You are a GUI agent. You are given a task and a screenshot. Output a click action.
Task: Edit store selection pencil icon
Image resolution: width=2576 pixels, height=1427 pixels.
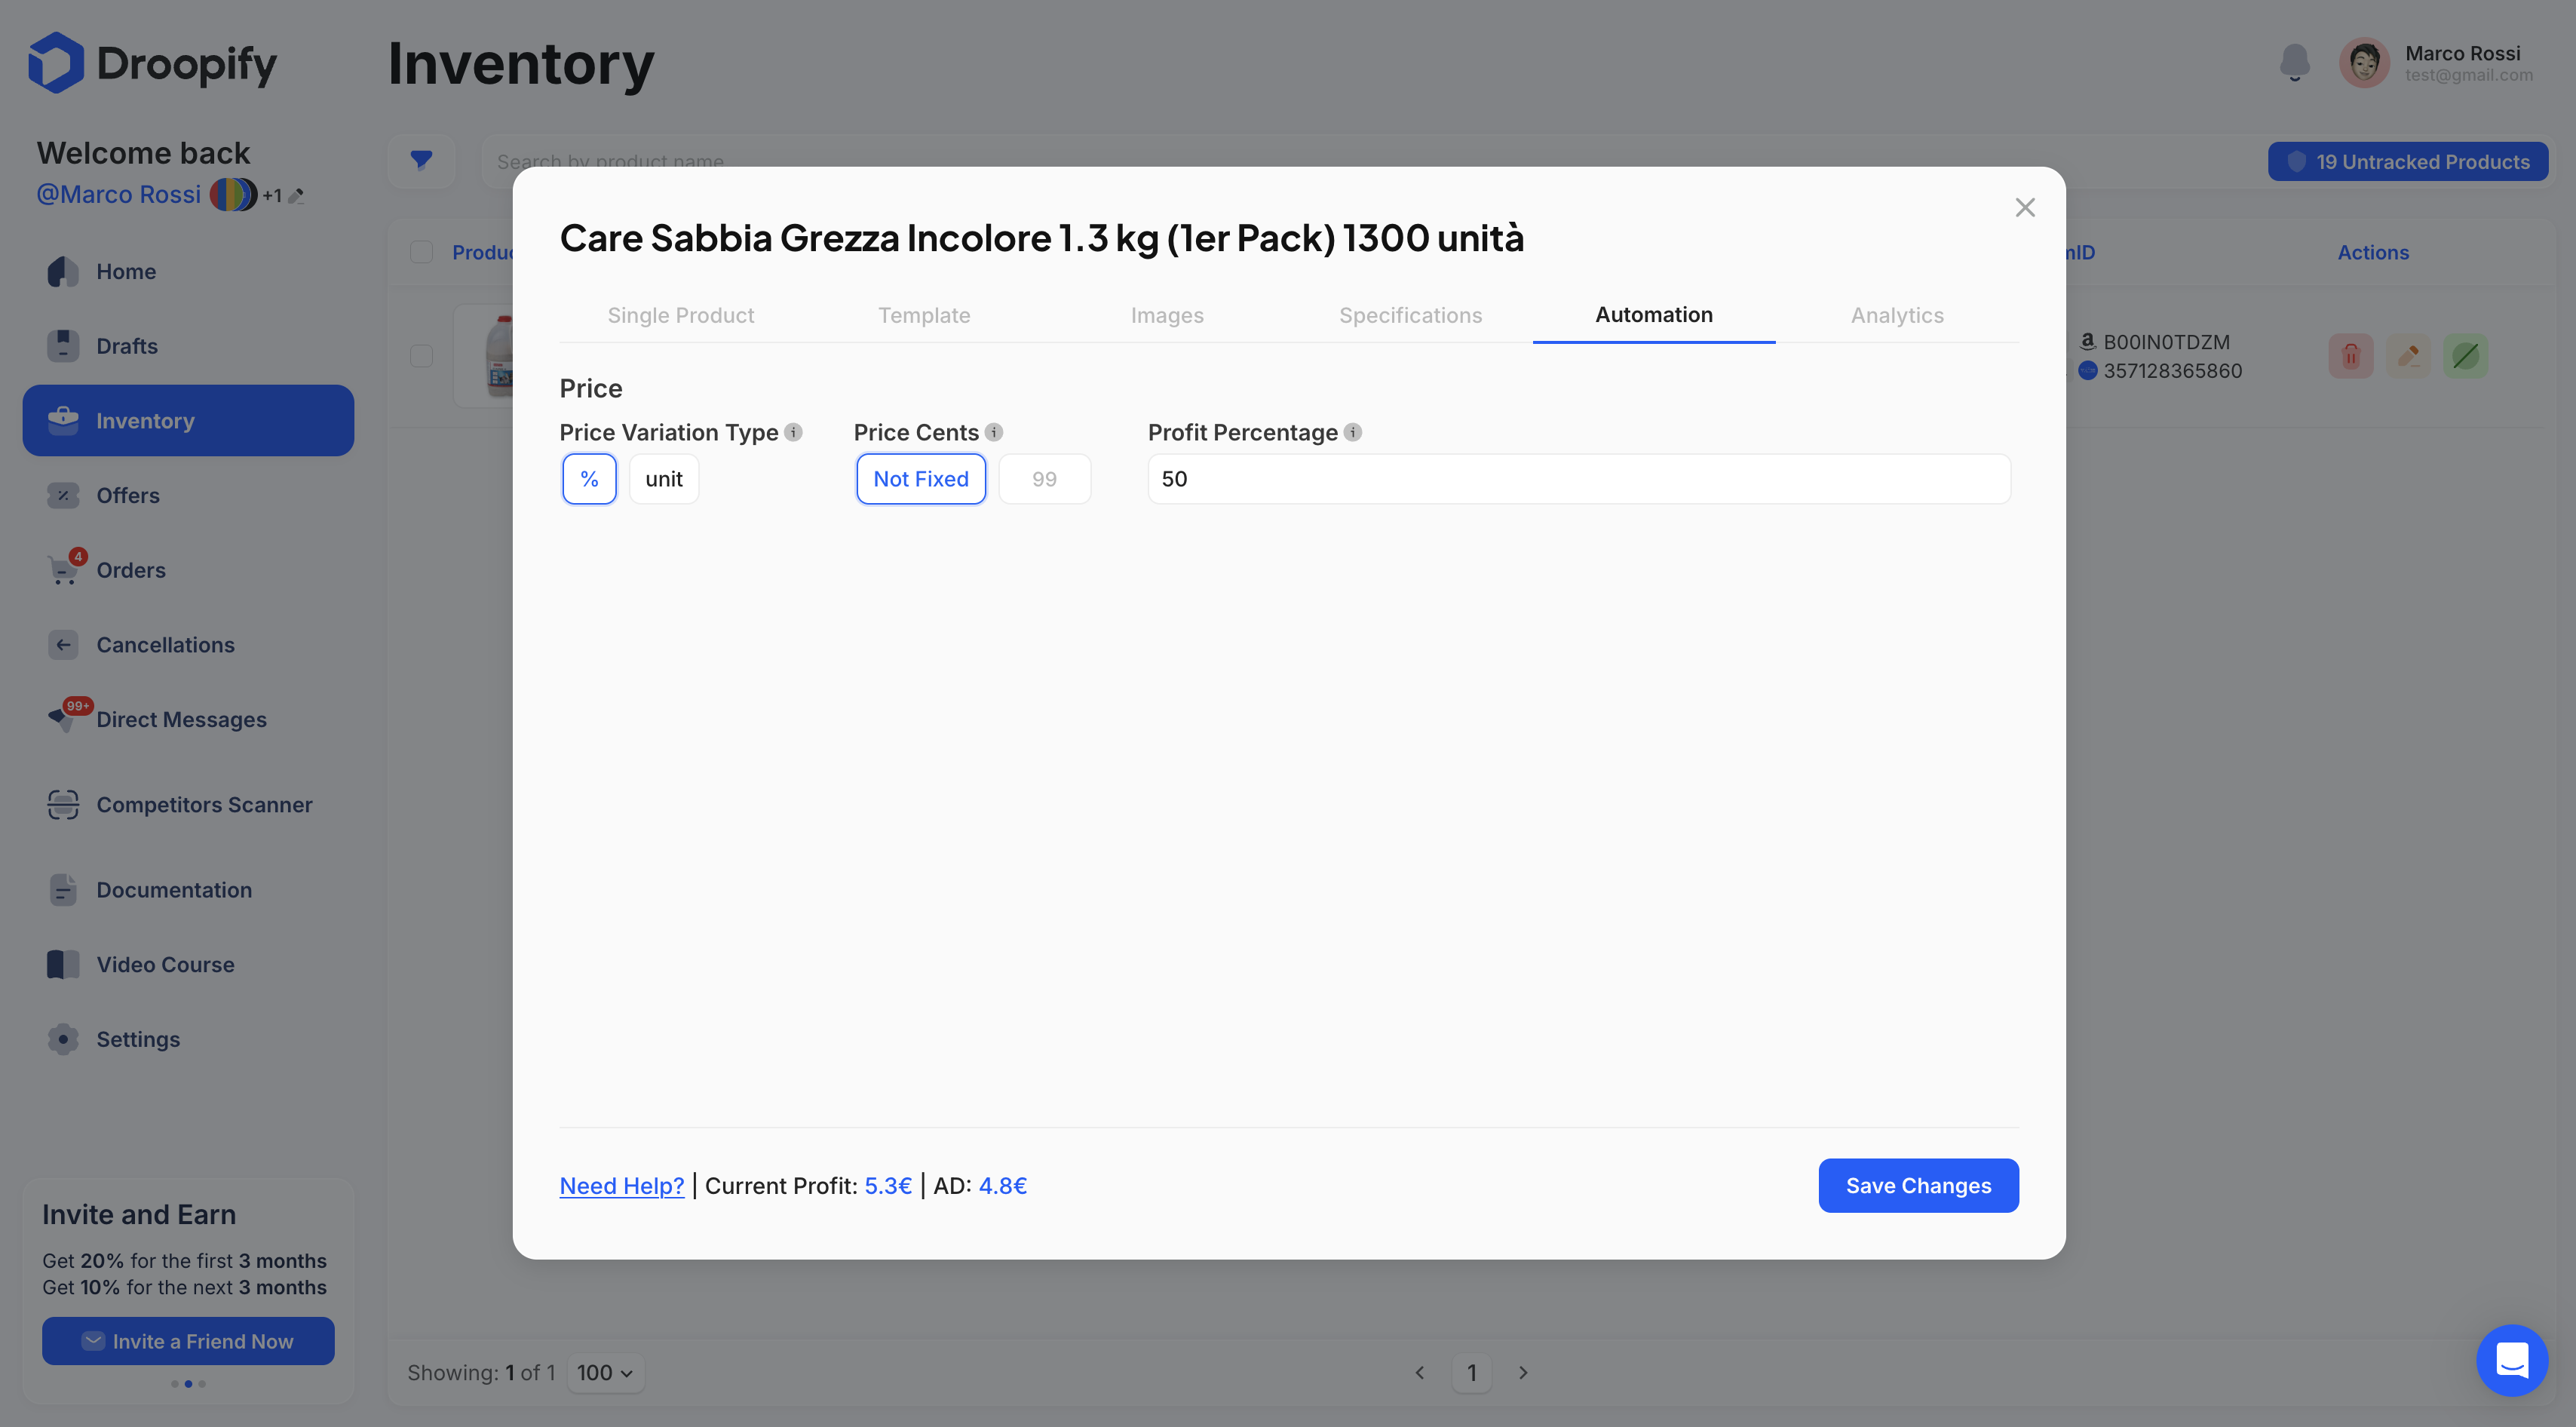click(x=296, y=196)
